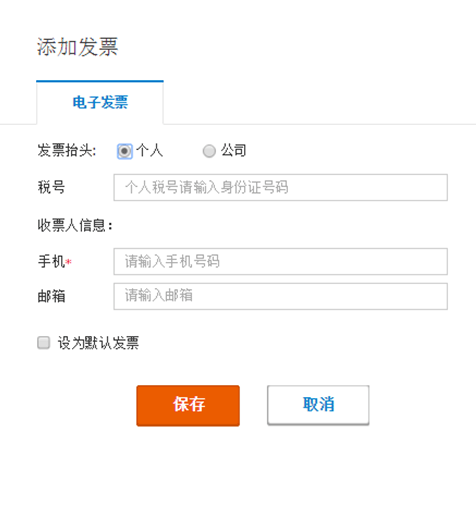Cancel with the 取消 button
476x524 pixels.
pos(318,405)
